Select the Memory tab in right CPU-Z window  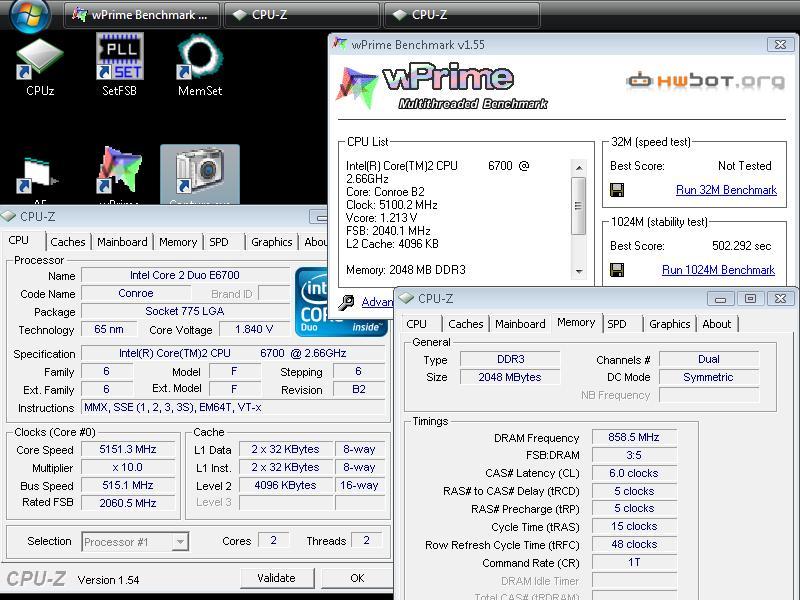point(576,322)
